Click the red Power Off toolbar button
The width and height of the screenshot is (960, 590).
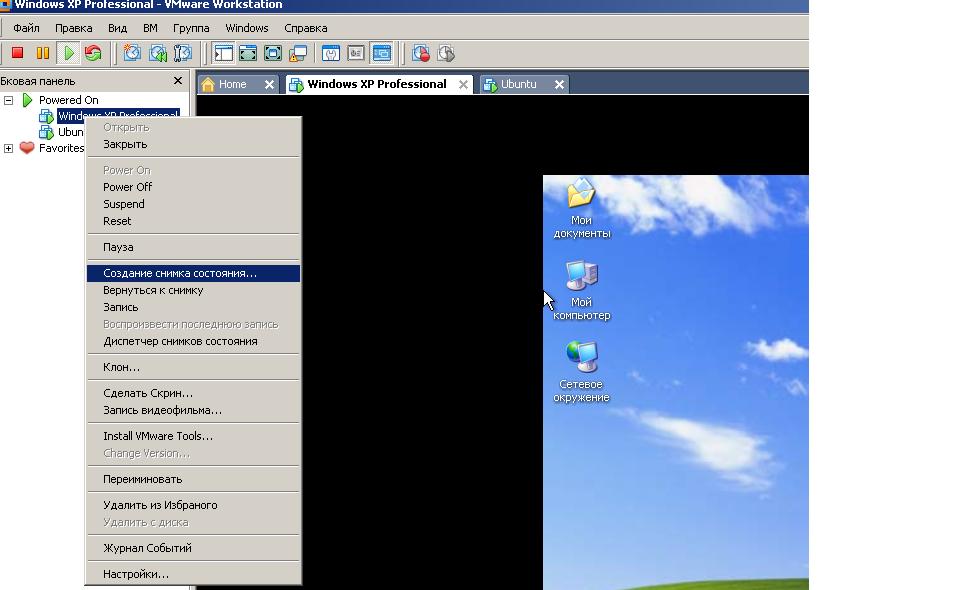[17, 53]
